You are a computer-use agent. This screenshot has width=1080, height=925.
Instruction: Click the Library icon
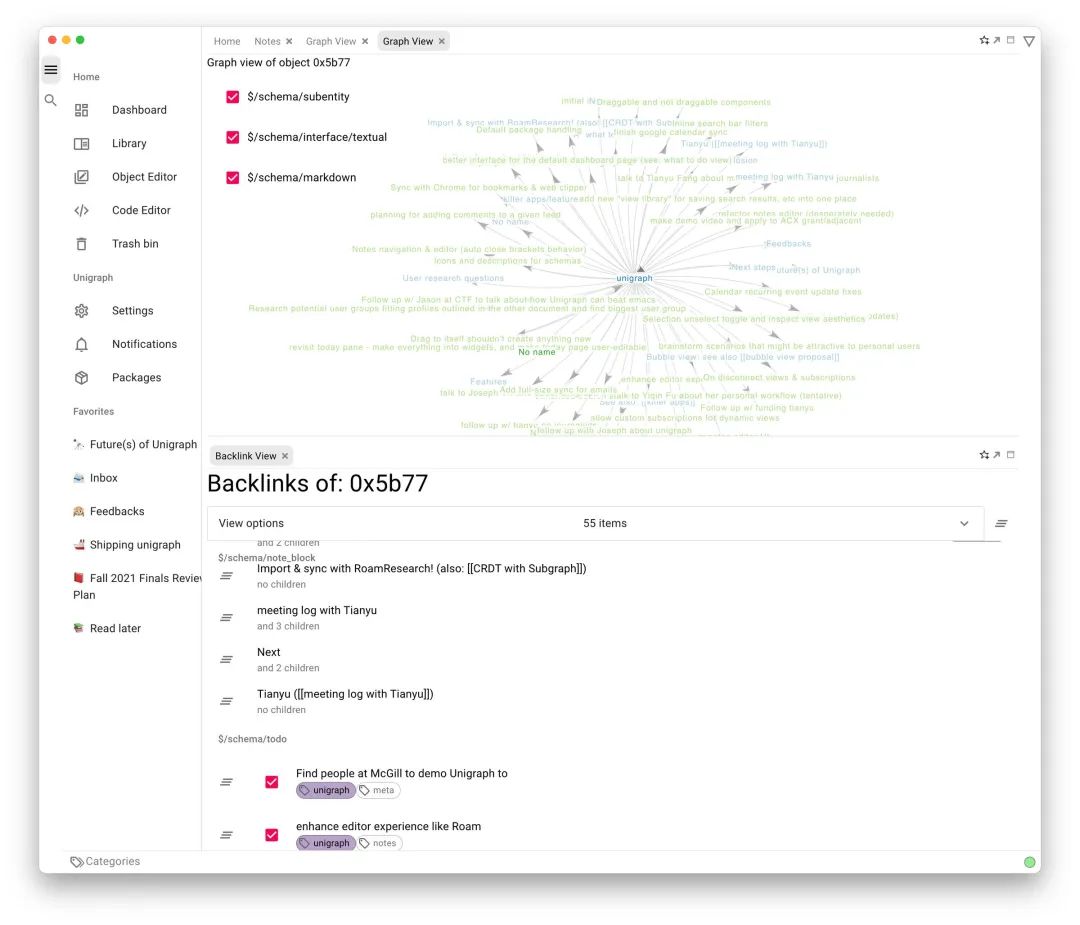81,144
